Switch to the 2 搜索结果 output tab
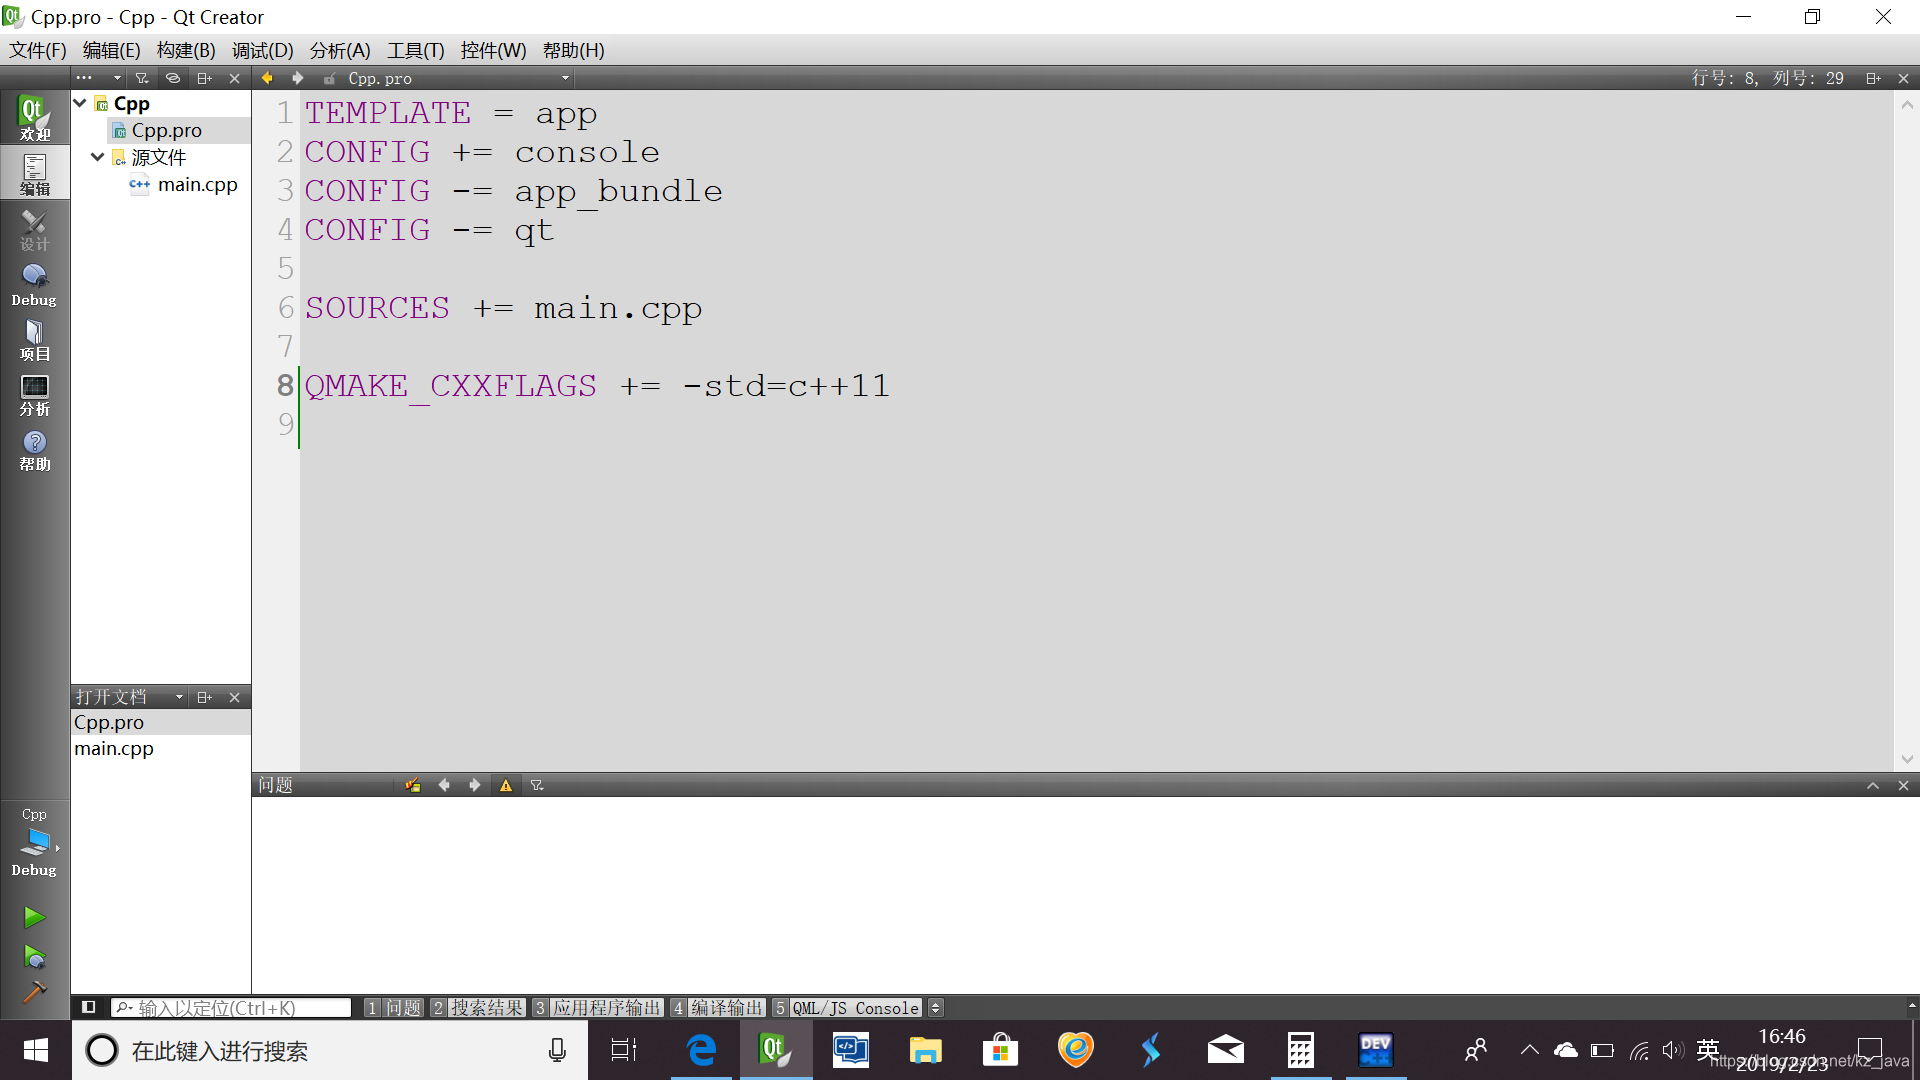Image resolution: width=1920 pixels, height=1080 pixels. [478, 1008]
